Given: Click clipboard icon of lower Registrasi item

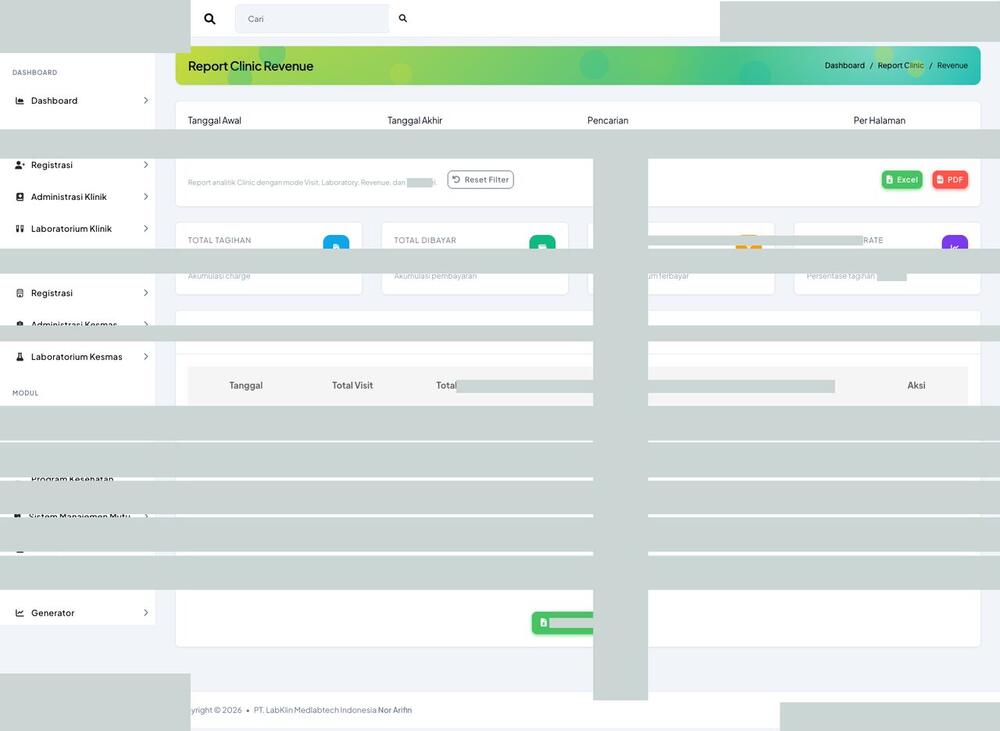Looking at the screenshot, I should 20,293.
